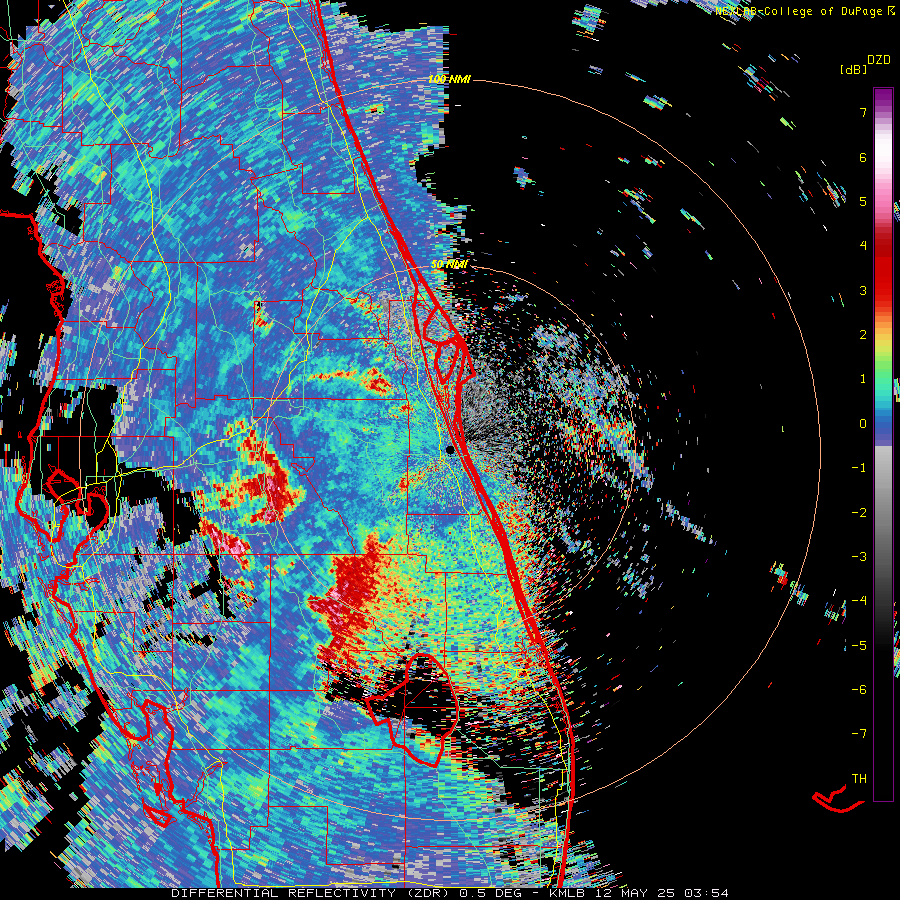900x900 pixels.
Task: Click the "100 NMI" range ring label
Action: click(449, 79)
